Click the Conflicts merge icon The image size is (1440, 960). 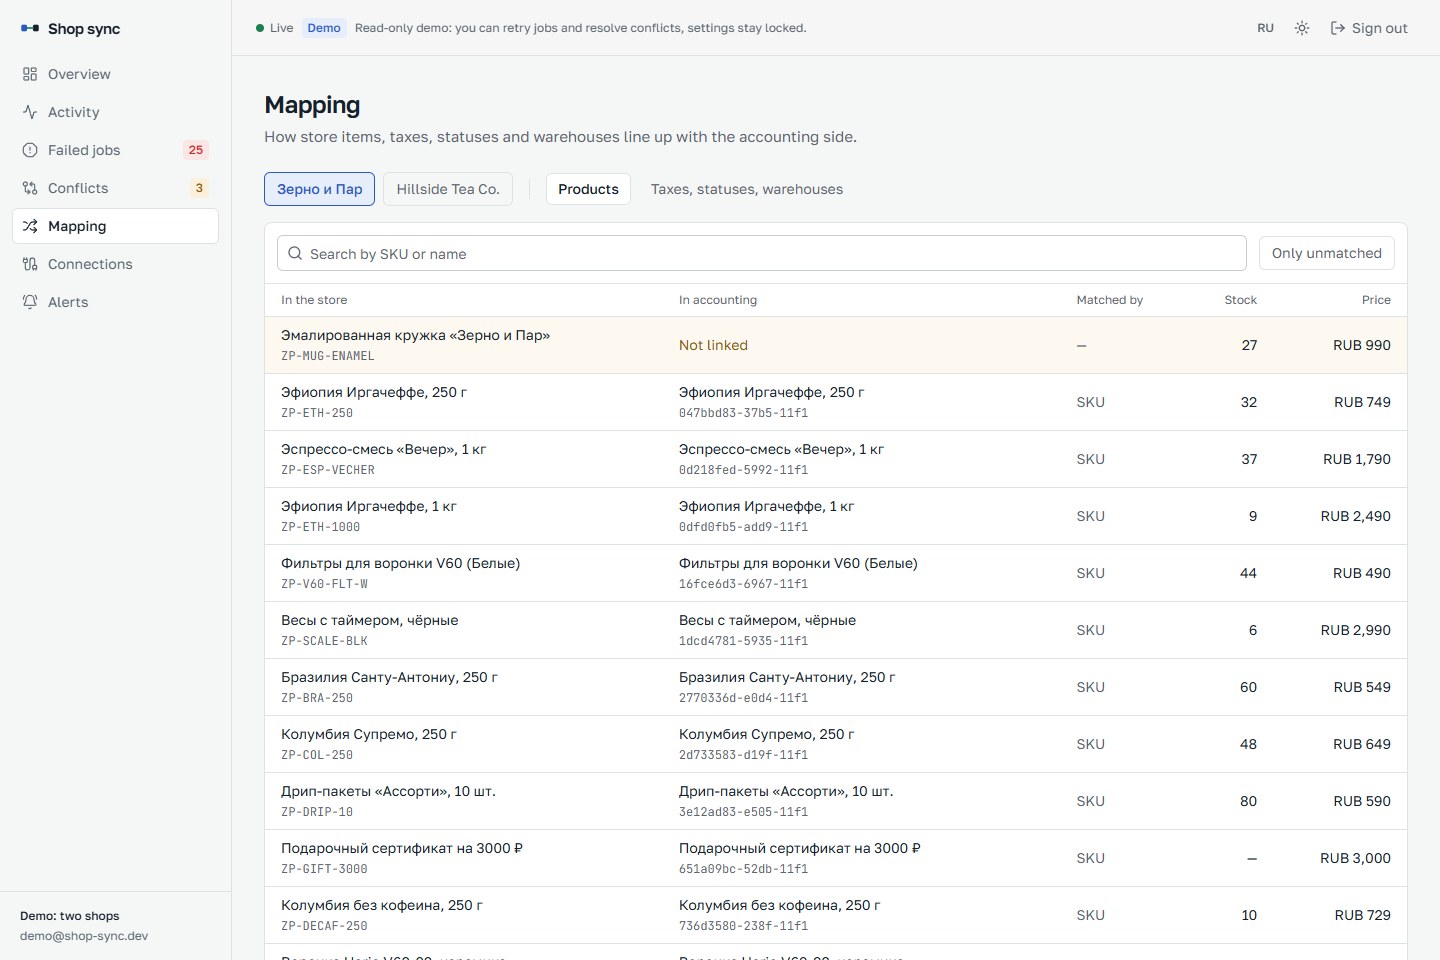pyautogui.click(x=30, y=188)
